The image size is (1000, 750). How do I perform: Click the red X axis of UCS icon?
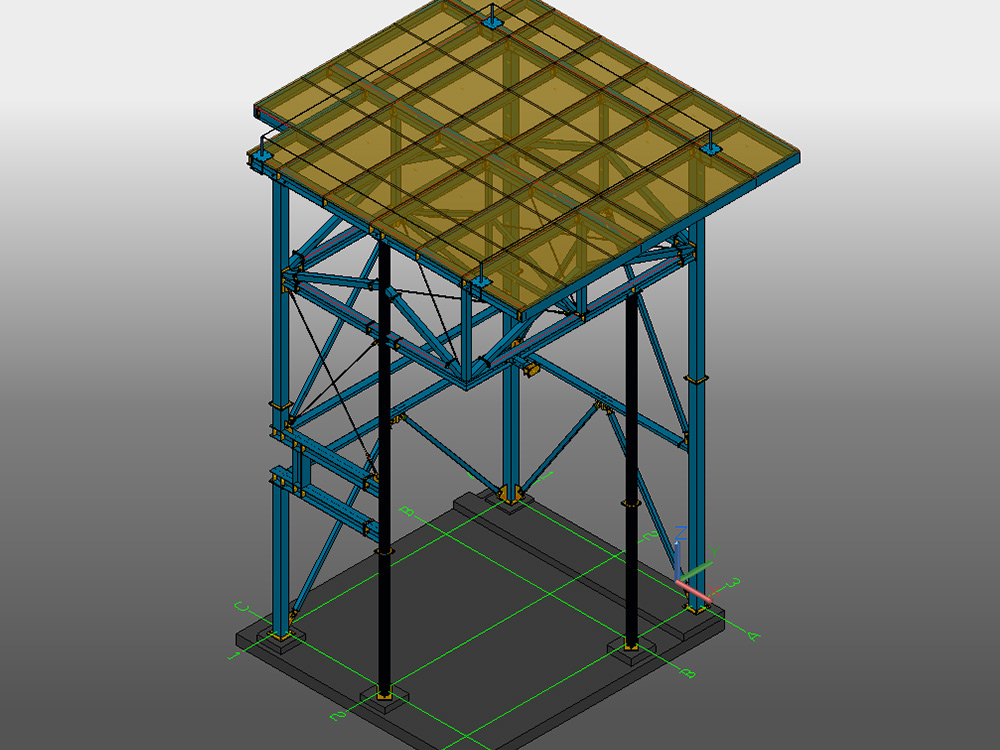tap(696, 592)
